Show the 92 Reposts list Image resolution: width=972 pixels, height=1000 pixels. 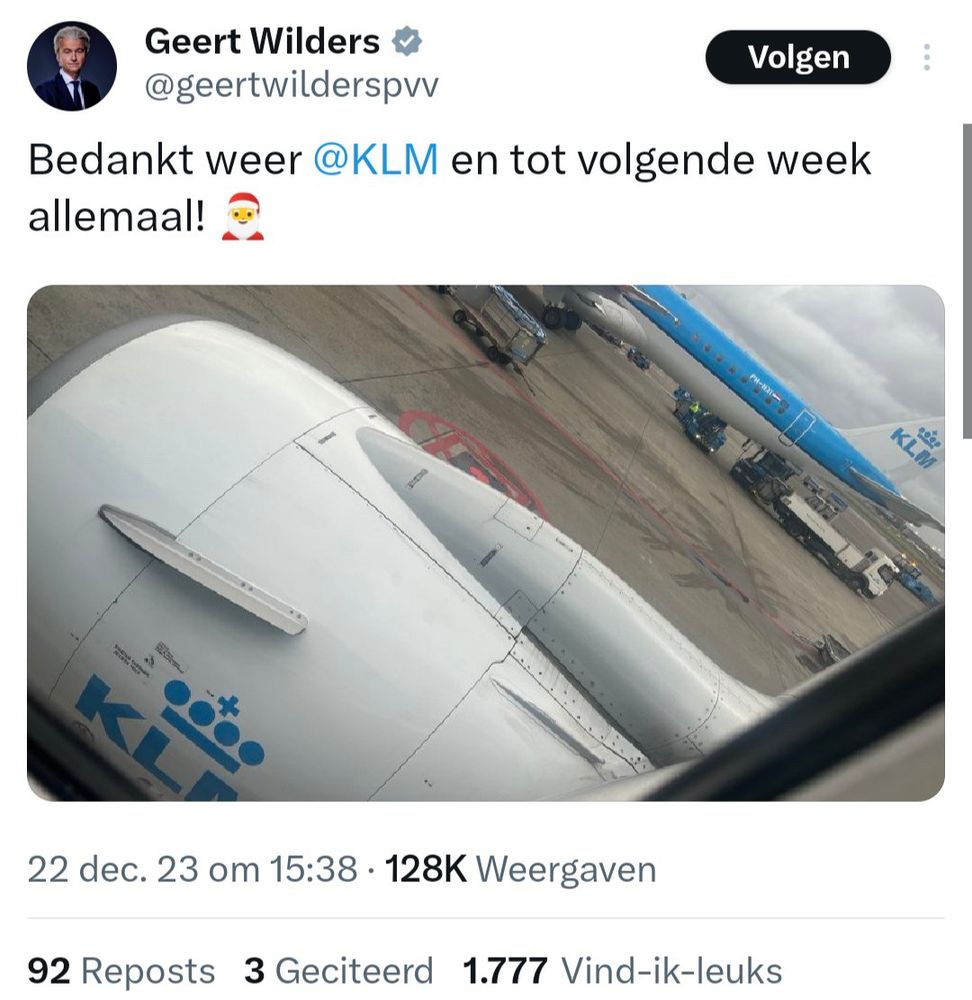(x=121, y=971)
